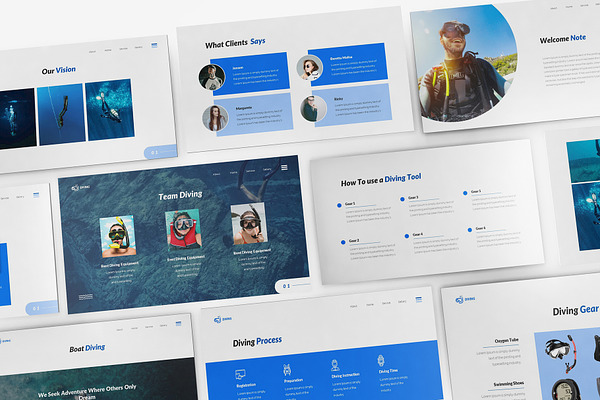
Task: Click the sunglasses woman client avatar
Action: pos(310,68)
